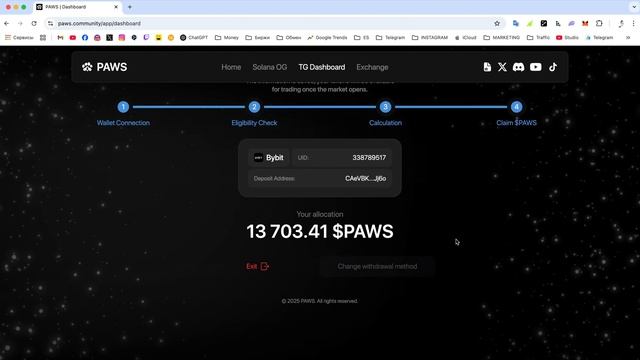
Task: Open Instagram bookmark icon
Action: point(122,38)
